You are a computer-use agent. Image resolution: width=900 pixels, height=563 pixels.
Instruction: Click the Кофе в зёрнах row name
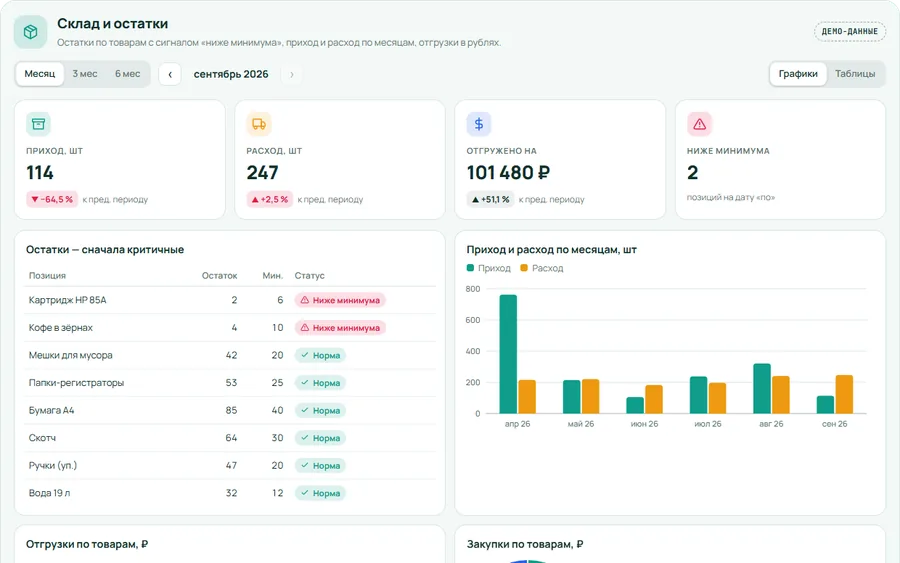(60, 328)
